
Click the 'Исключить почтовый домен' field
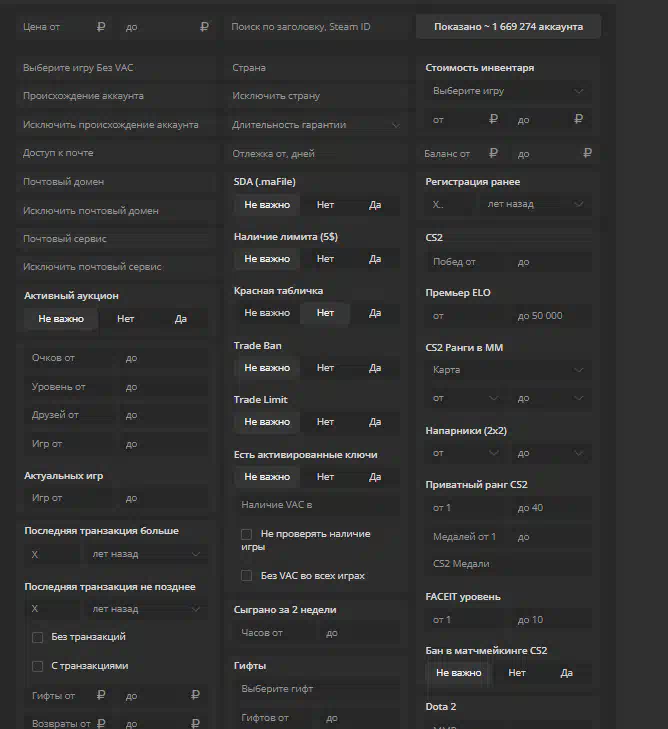(x=116, y=211)
